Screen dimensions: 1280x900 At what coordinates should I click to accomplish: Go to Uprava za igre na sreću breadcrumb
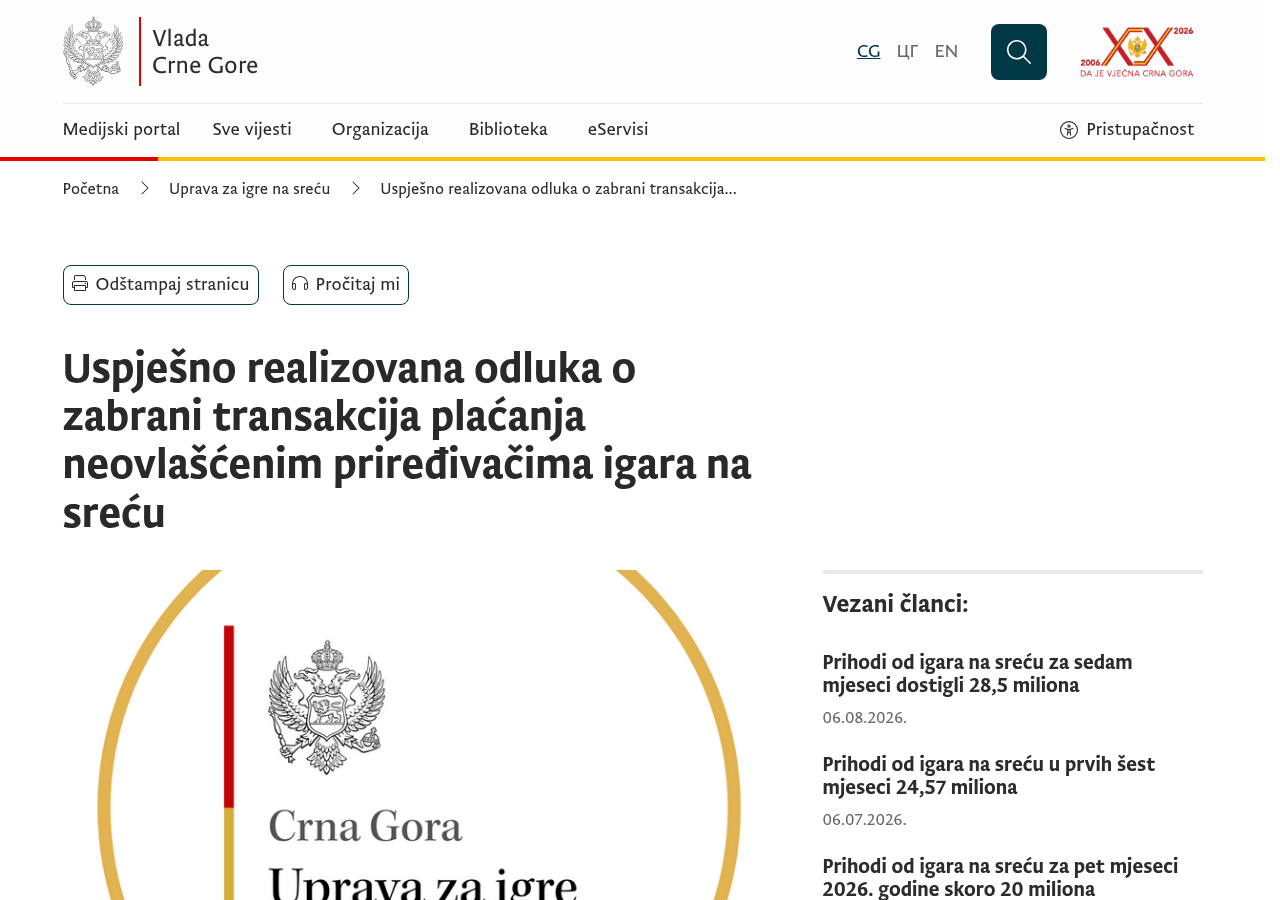(x=249, y=188)
